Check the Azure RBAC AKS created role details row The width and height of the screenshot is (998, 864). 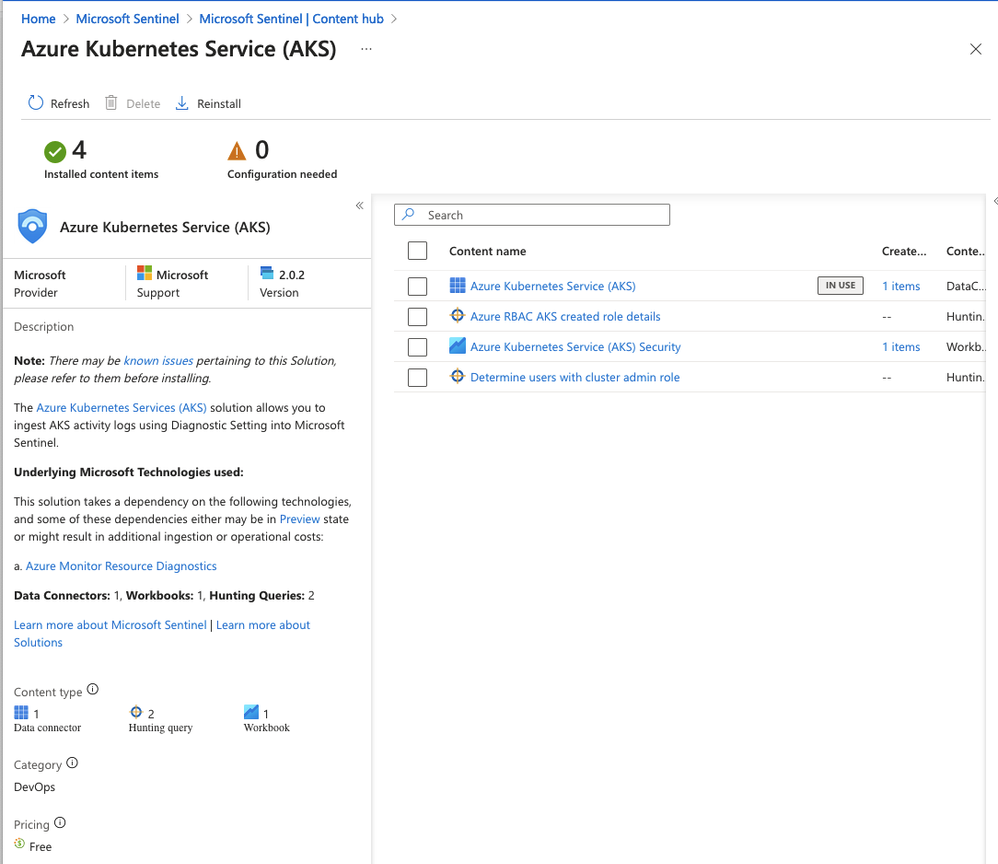[418, 317]
